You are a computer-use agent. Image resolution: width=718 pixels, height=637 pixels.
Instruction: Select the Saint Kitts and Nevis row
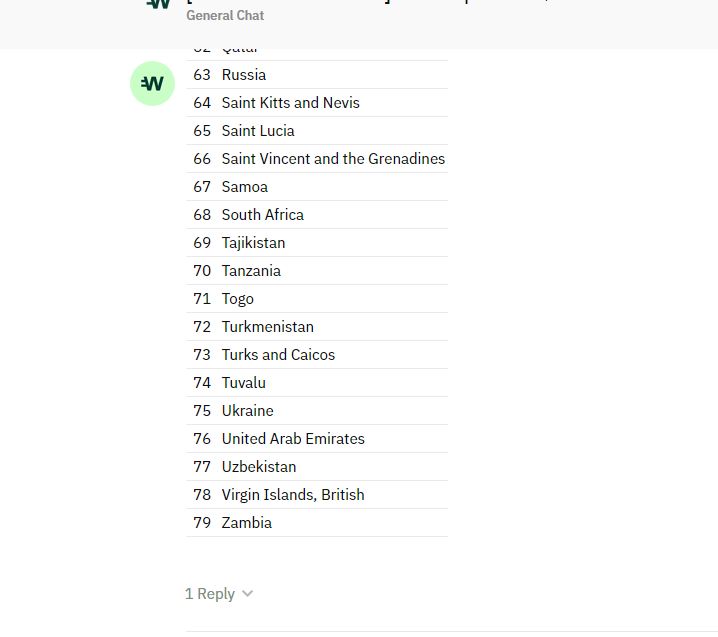[x=317, y=103]
